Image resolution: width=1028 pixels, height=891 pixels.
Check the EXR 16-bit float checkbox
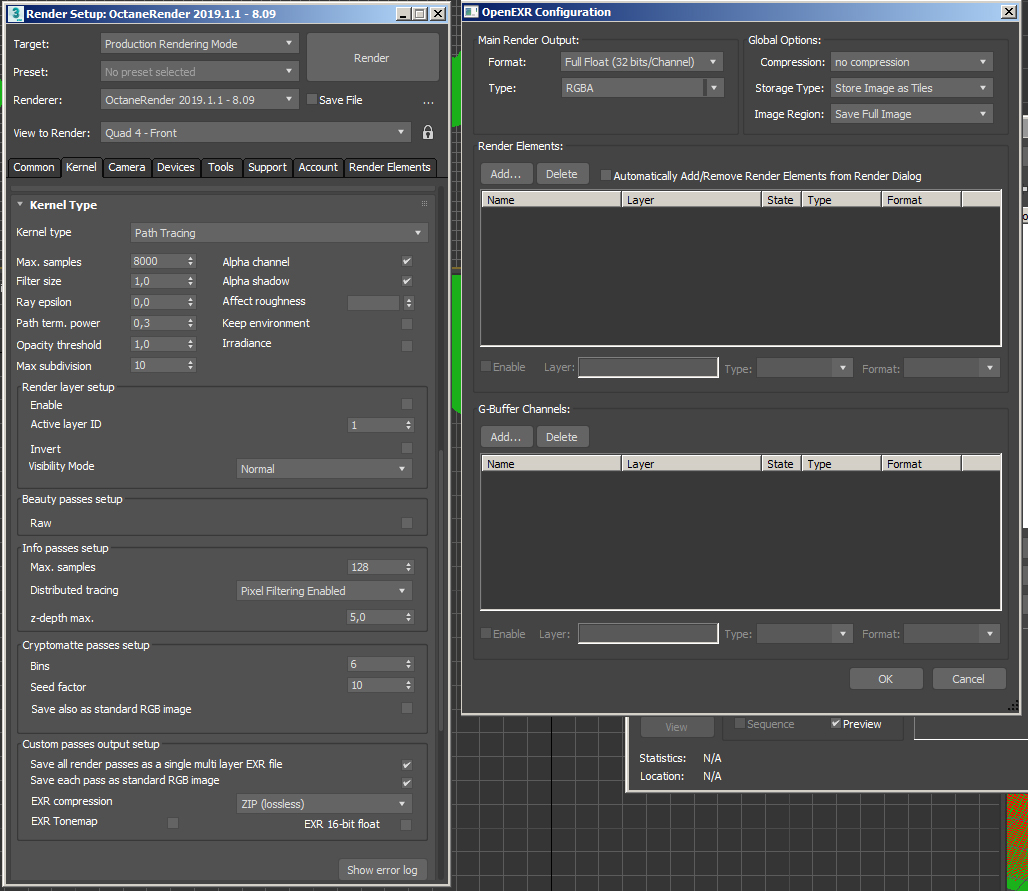coord(406,825)
